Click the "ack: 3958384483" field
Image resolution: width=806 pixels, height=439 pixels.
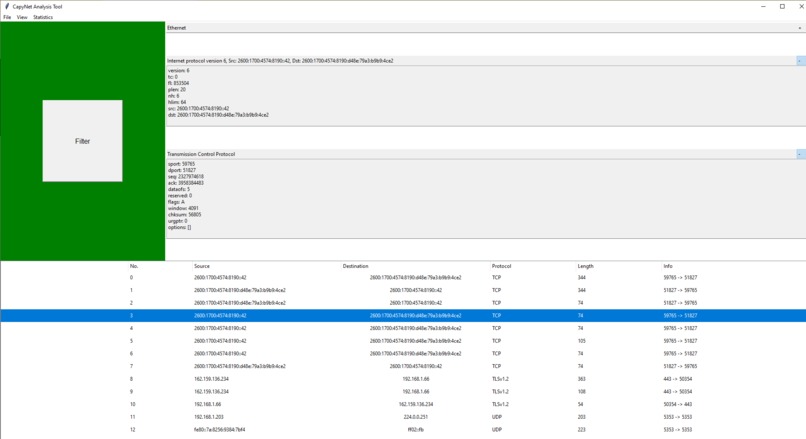click(x=186, y=183)
